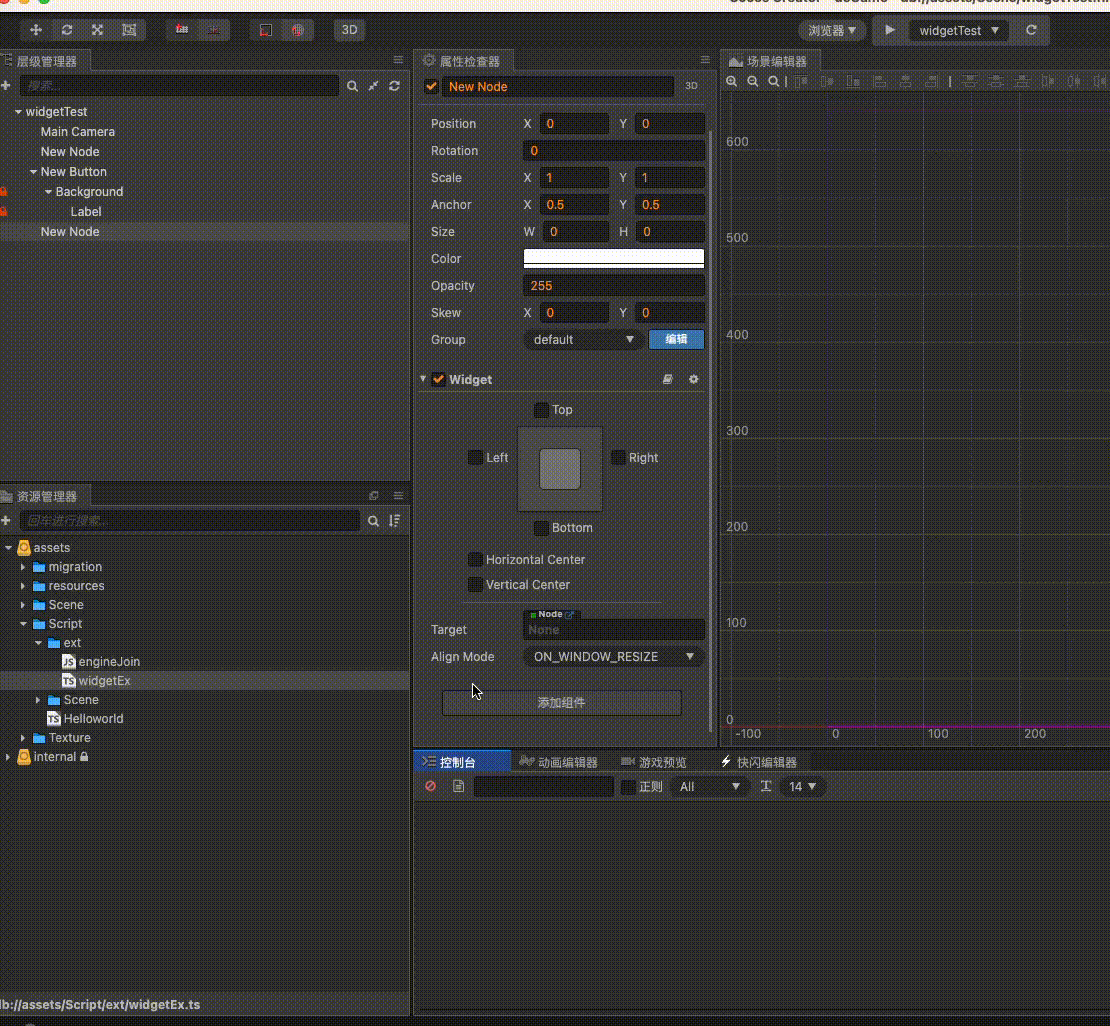Select the Scale transform tool
The width and height of the screenshot is (1110, 1026).
click(x=98, y=30)
